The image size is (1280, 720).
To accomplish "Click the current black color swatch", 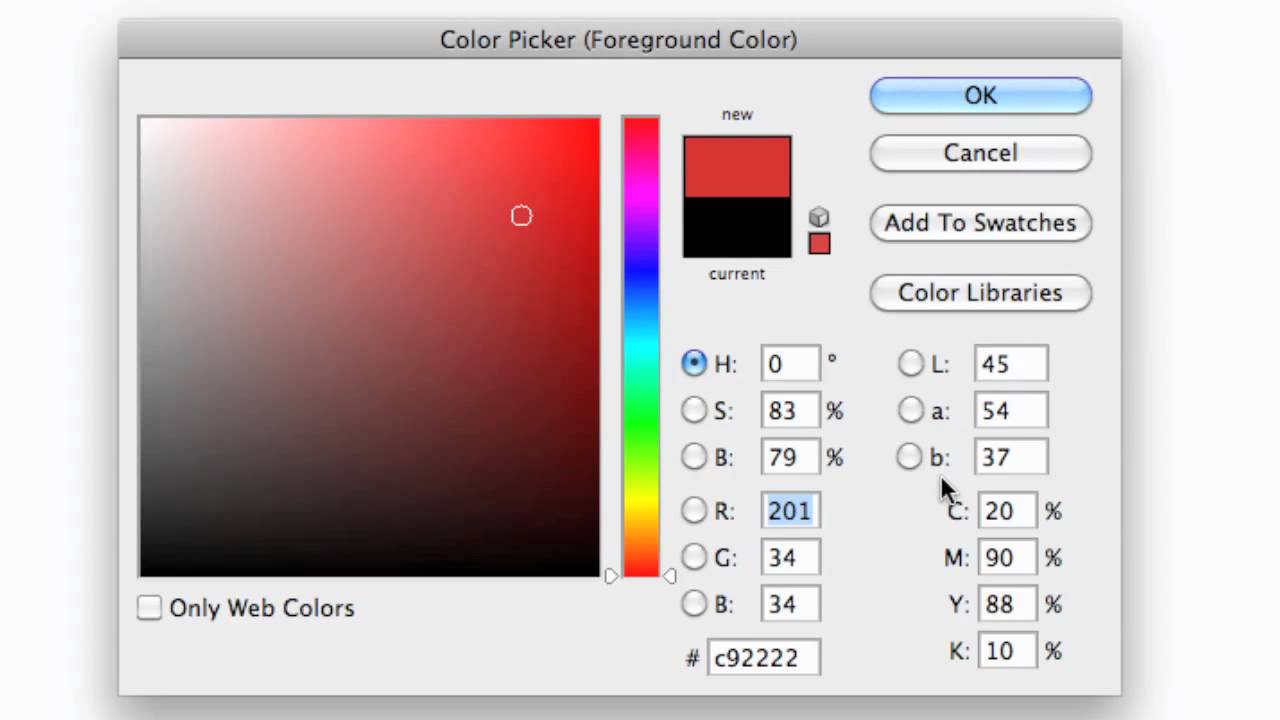I will (737, 227).
